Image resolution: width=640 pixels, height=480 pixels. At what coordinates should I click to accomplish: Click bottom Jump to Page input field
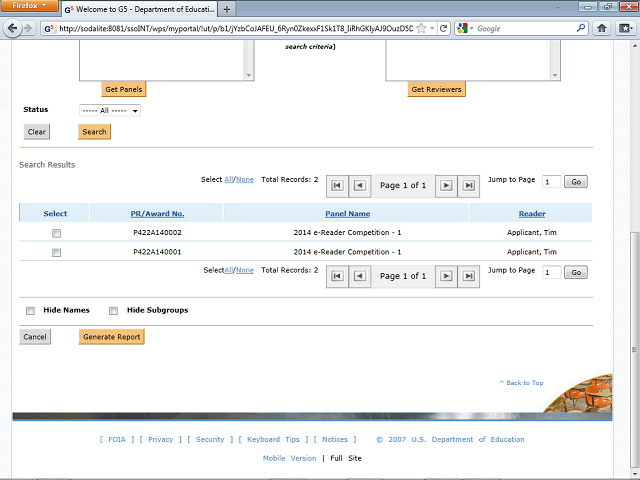pyautogui.click(x=551, y=272)
